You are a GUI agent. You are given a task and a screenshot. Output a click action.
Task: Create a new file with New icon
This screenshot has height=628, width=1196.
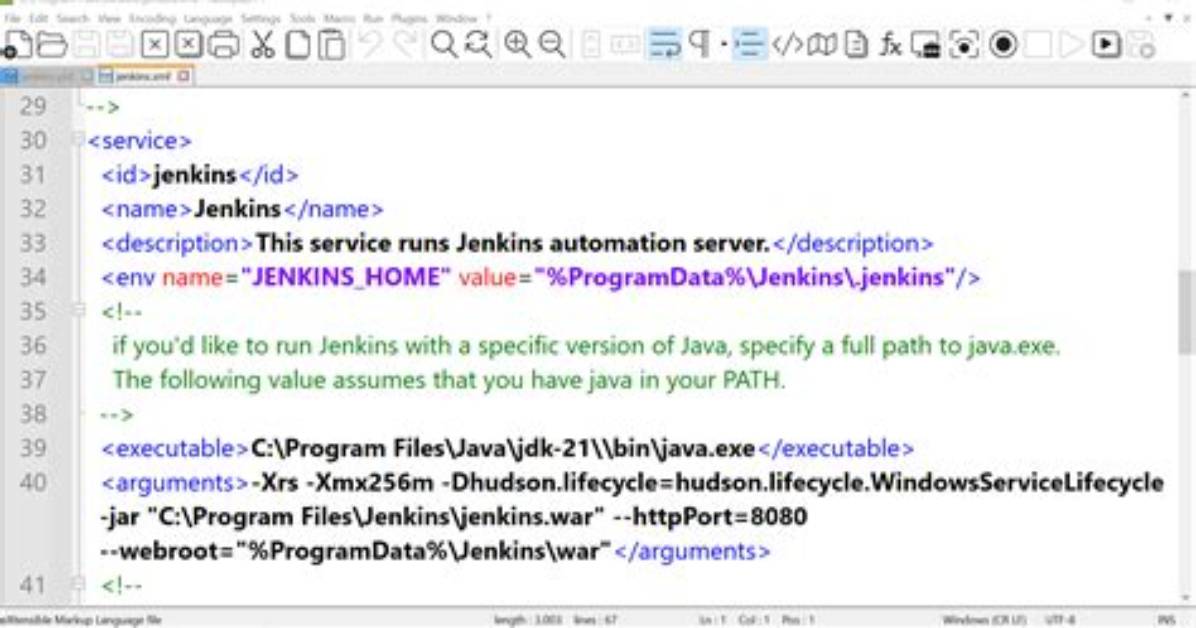tap(18, 45)
